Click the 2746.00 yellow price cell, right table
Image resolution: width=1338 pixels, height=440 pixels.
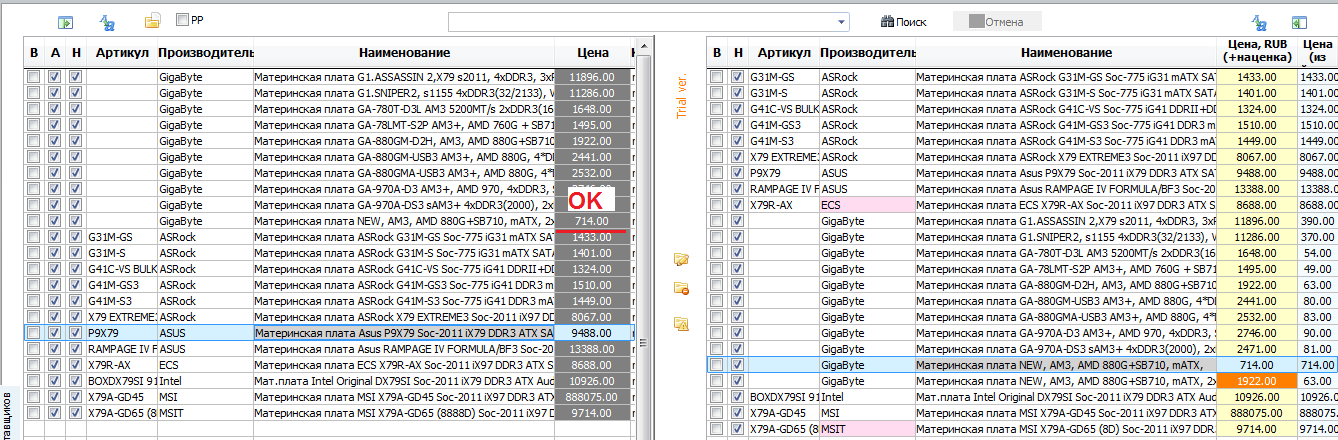coord(1256,333)
